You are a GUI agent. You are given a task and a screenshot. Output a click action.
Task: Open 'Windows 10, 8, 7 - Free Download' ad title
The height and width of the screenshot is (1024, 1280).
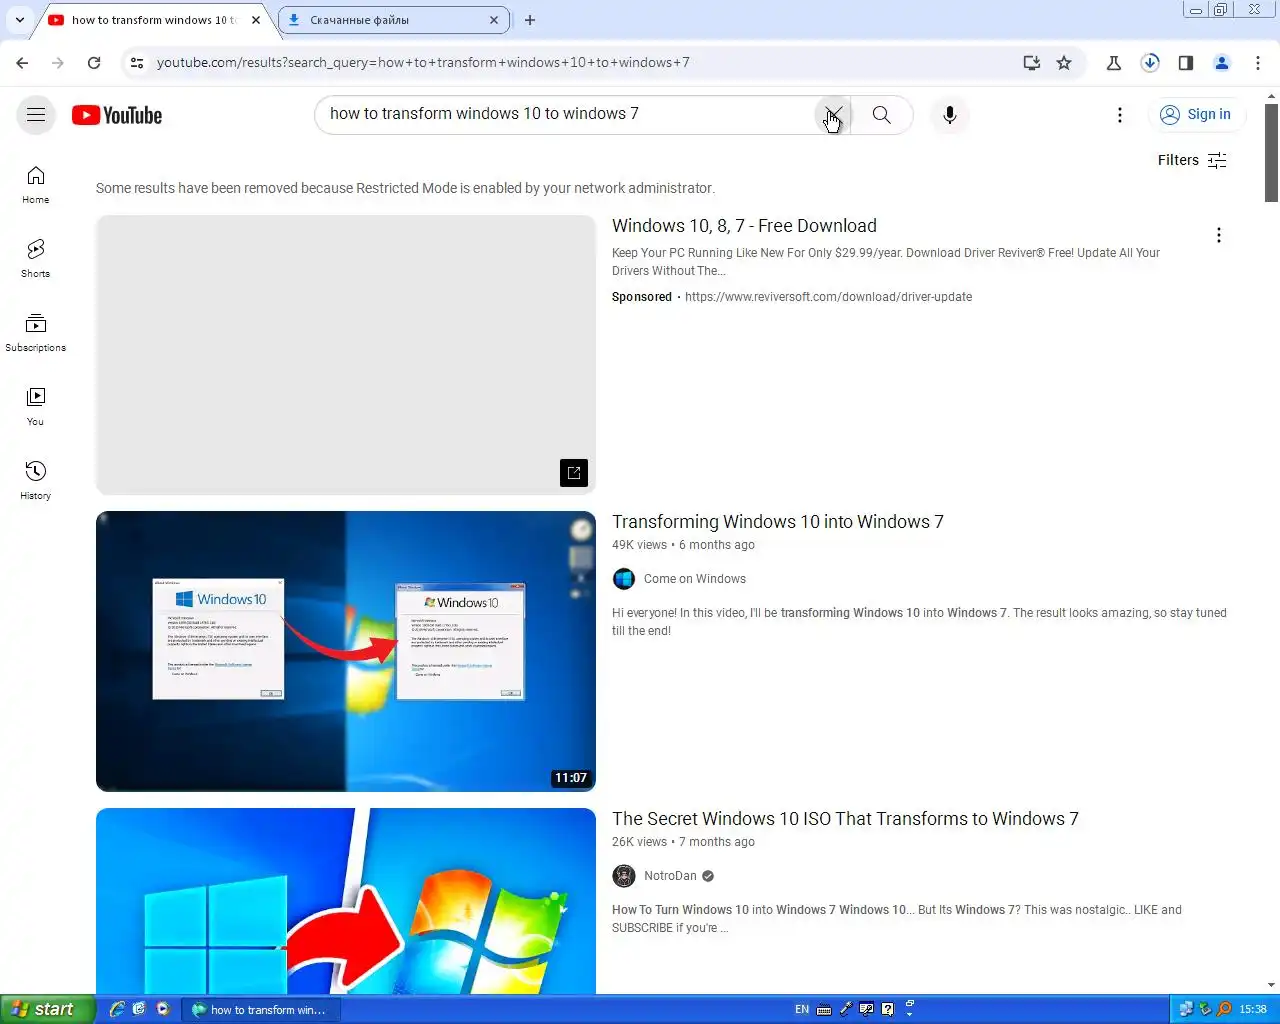[744, 226]
